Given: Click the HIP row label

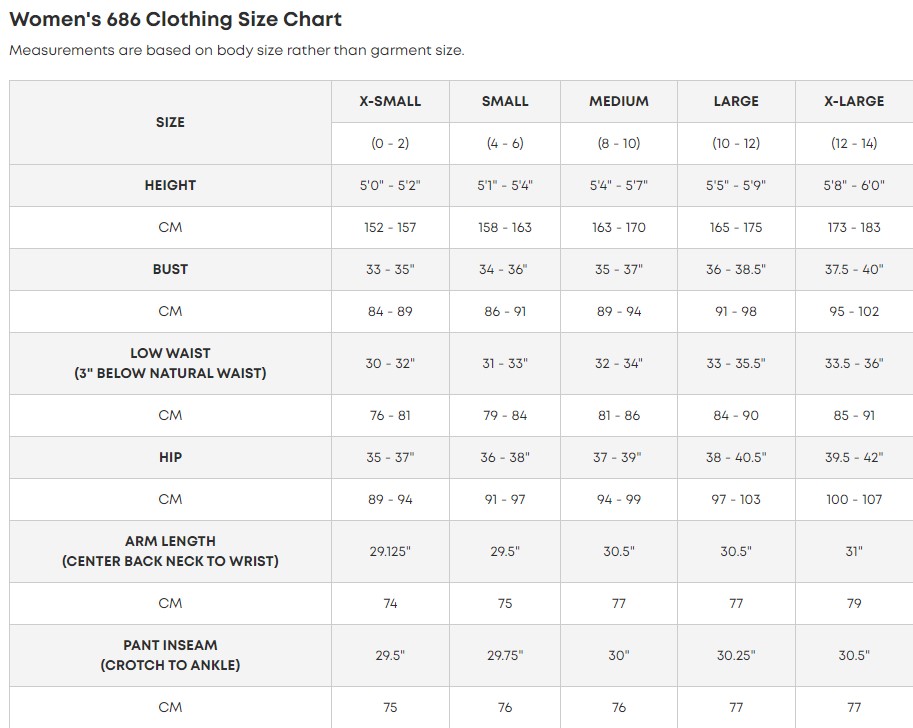Looking at the screenshot, I should coord(170,457).
